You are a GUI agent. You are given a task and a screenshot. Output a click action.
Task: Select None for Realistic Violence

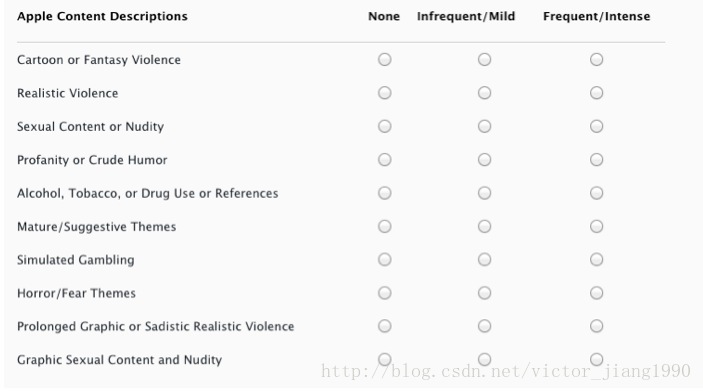(x=385, y=93)
